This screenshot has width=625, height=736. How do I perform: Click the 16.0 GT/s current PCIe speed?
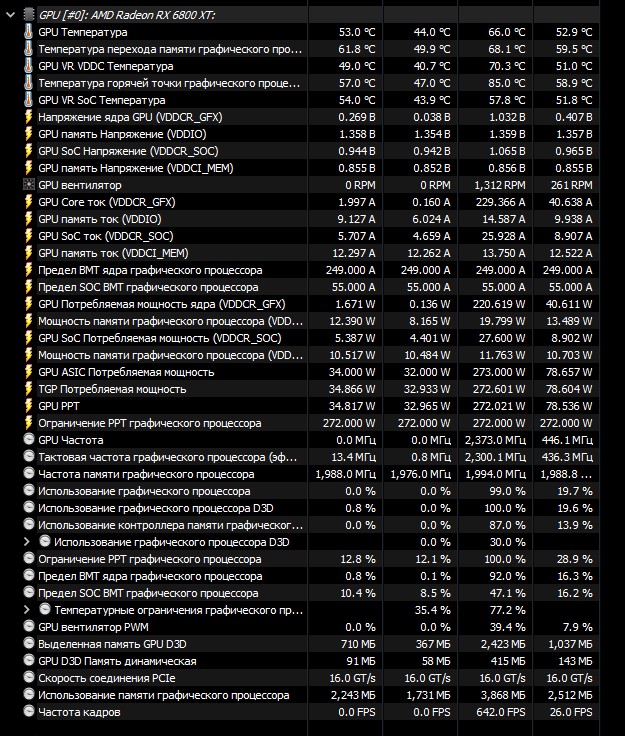point(352,678)
